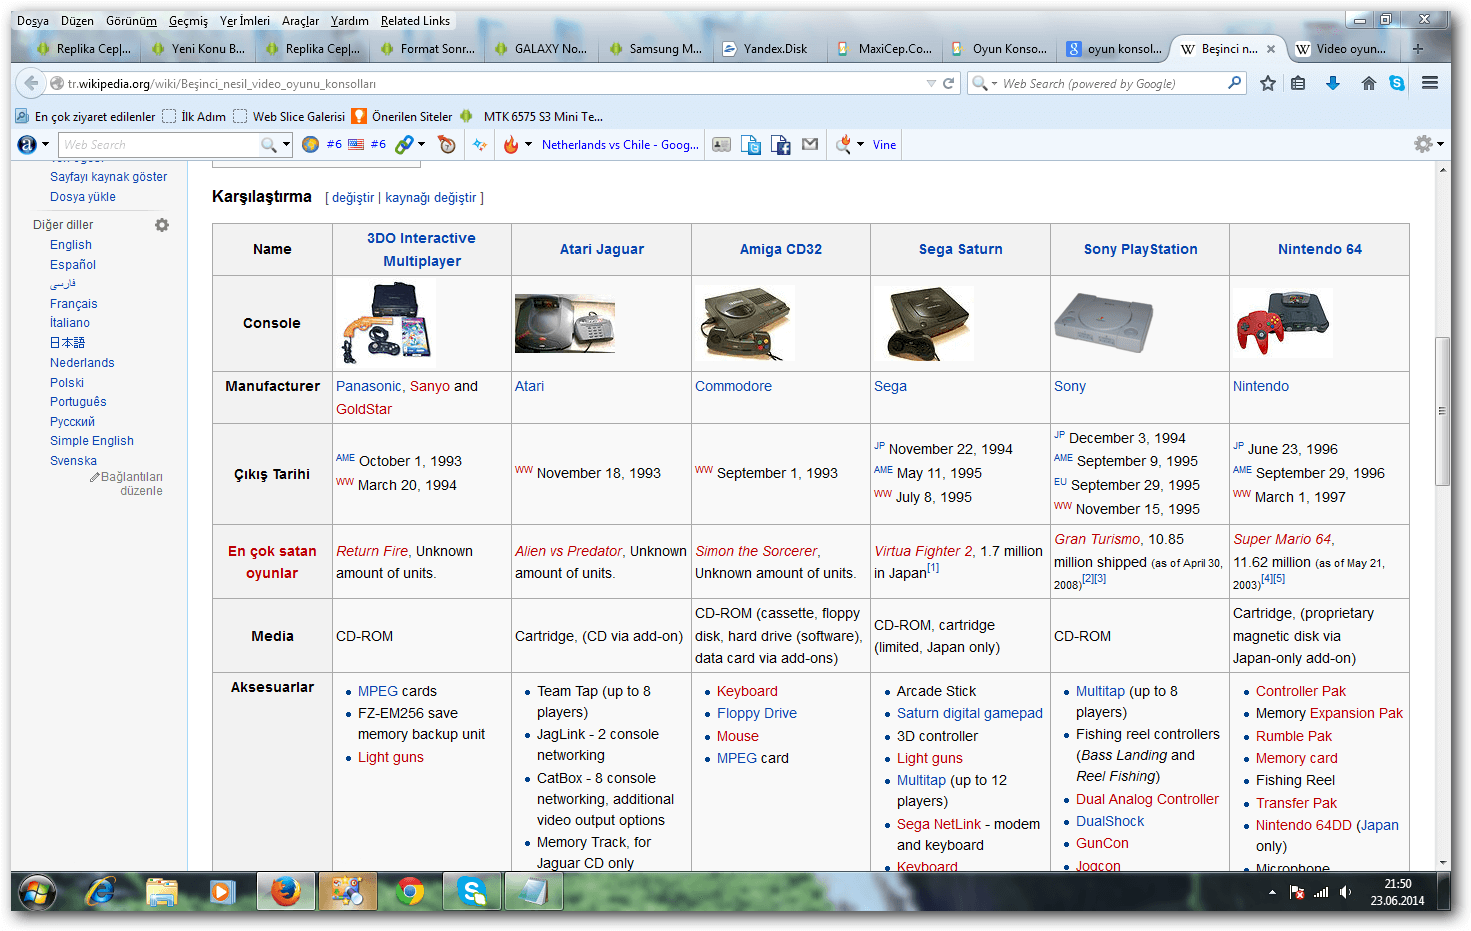Click the Web Search input in toolbar

[x=160, y=145]
